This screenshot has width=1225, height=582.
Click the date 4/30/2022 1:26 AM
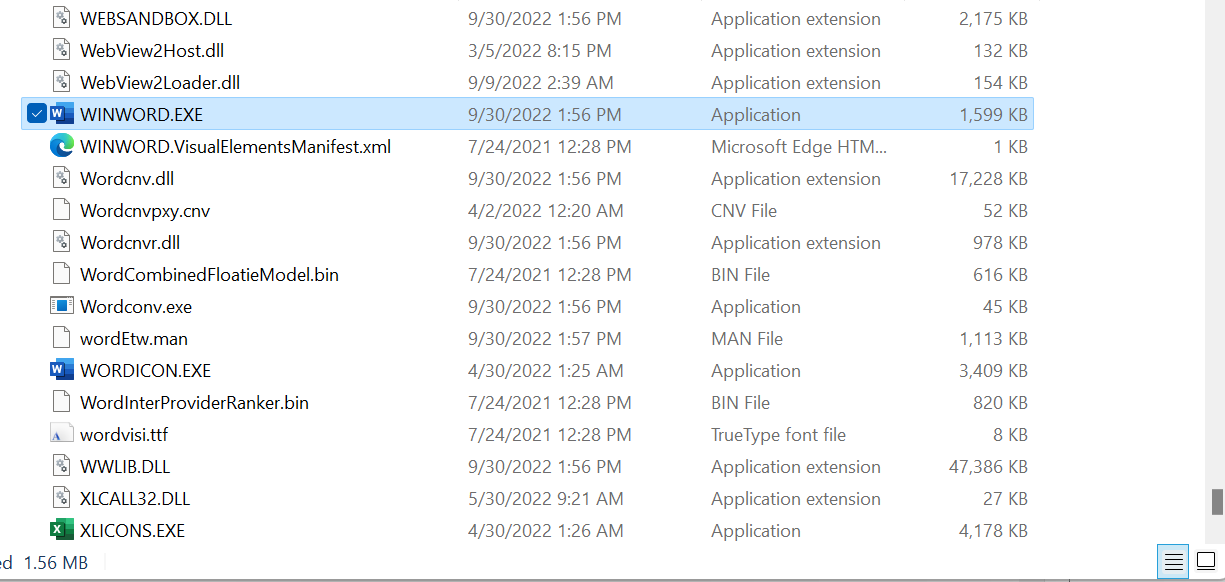[x=545, y=531]
